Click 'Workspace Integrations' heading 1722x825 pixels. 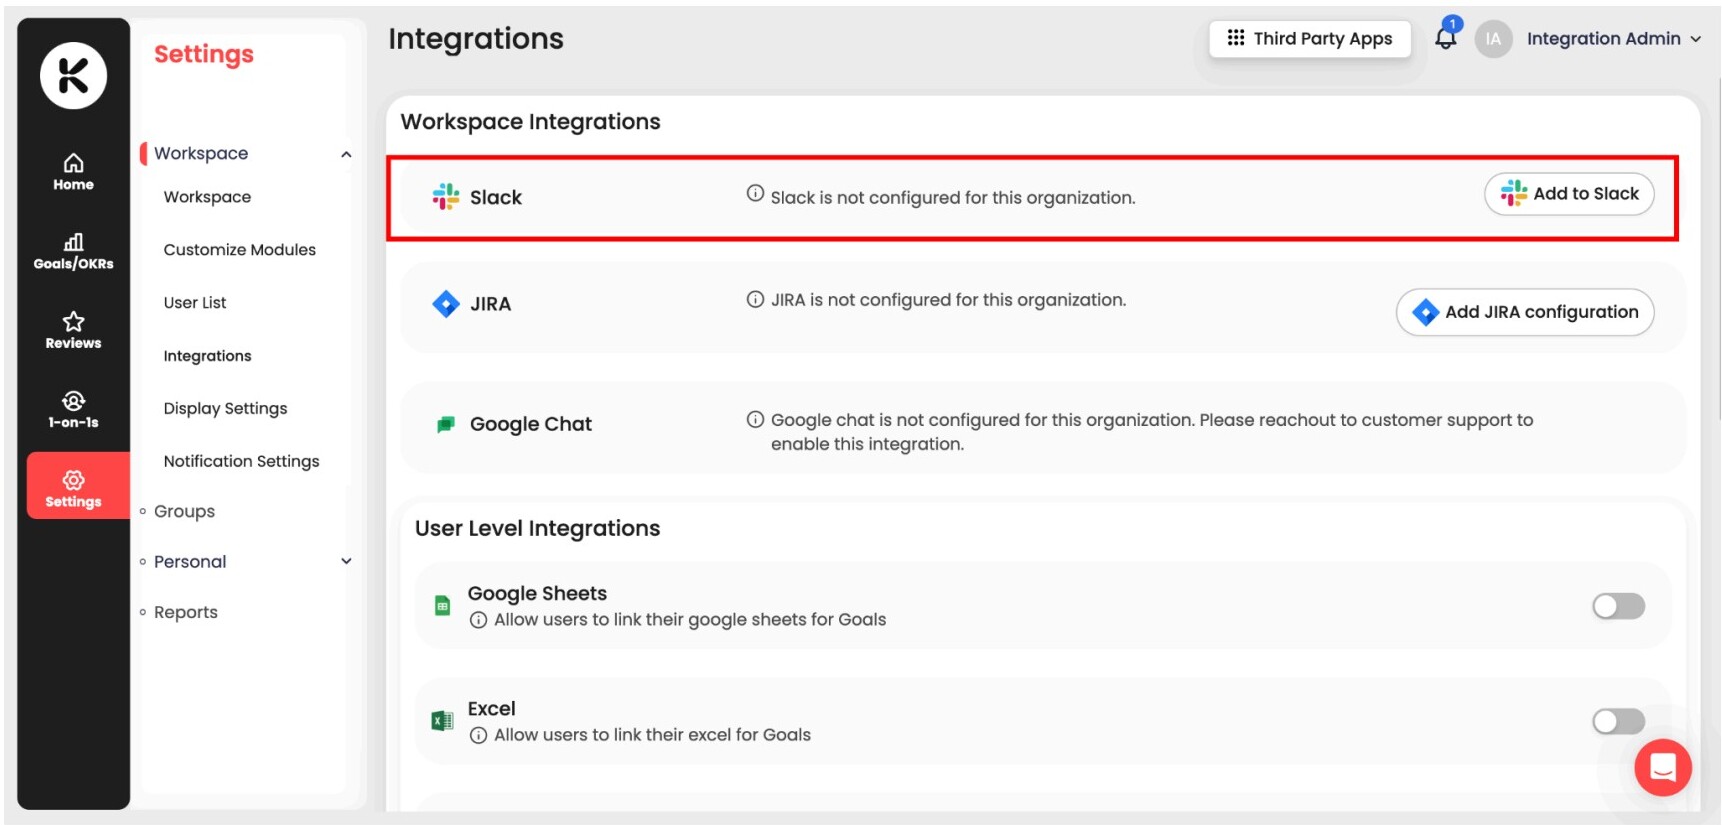530,122
